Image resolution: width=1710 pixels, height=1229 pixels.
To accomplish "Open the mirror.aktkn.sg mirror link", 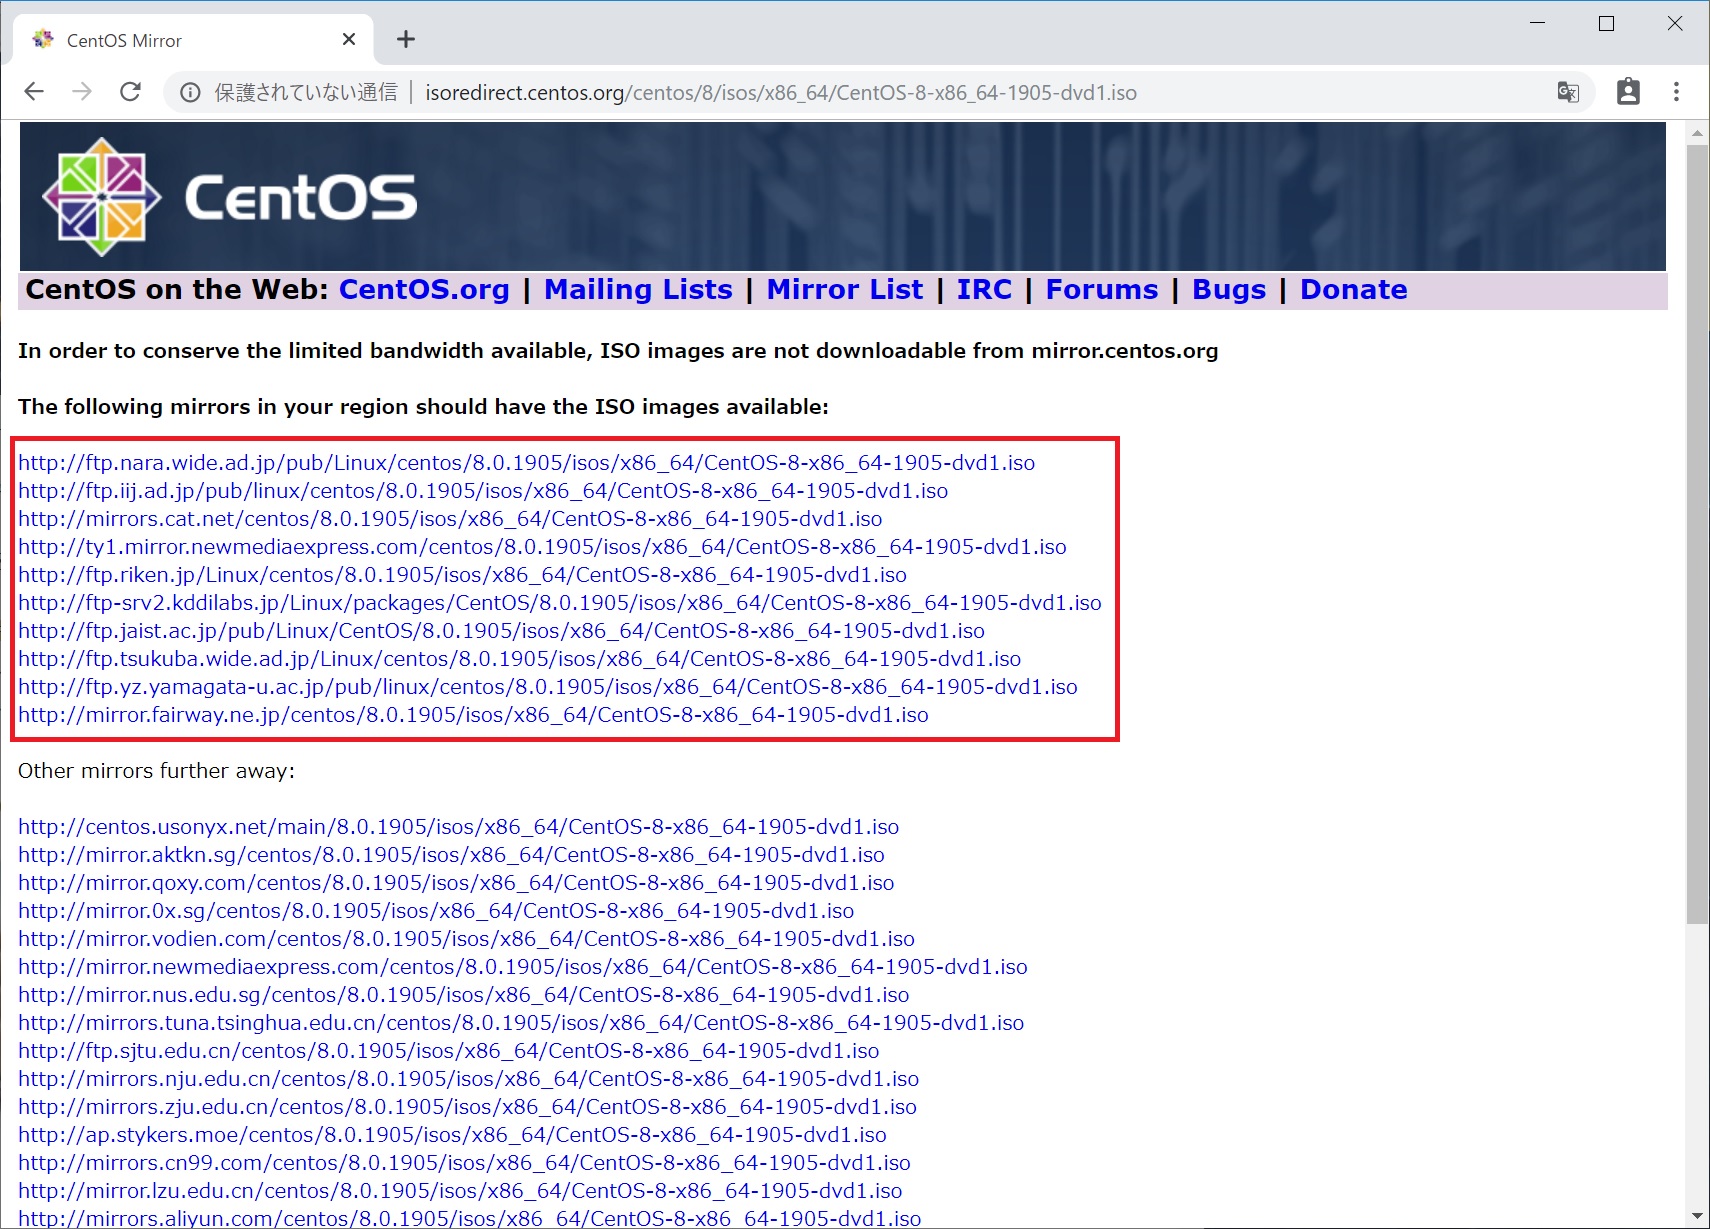I will 451,855.
